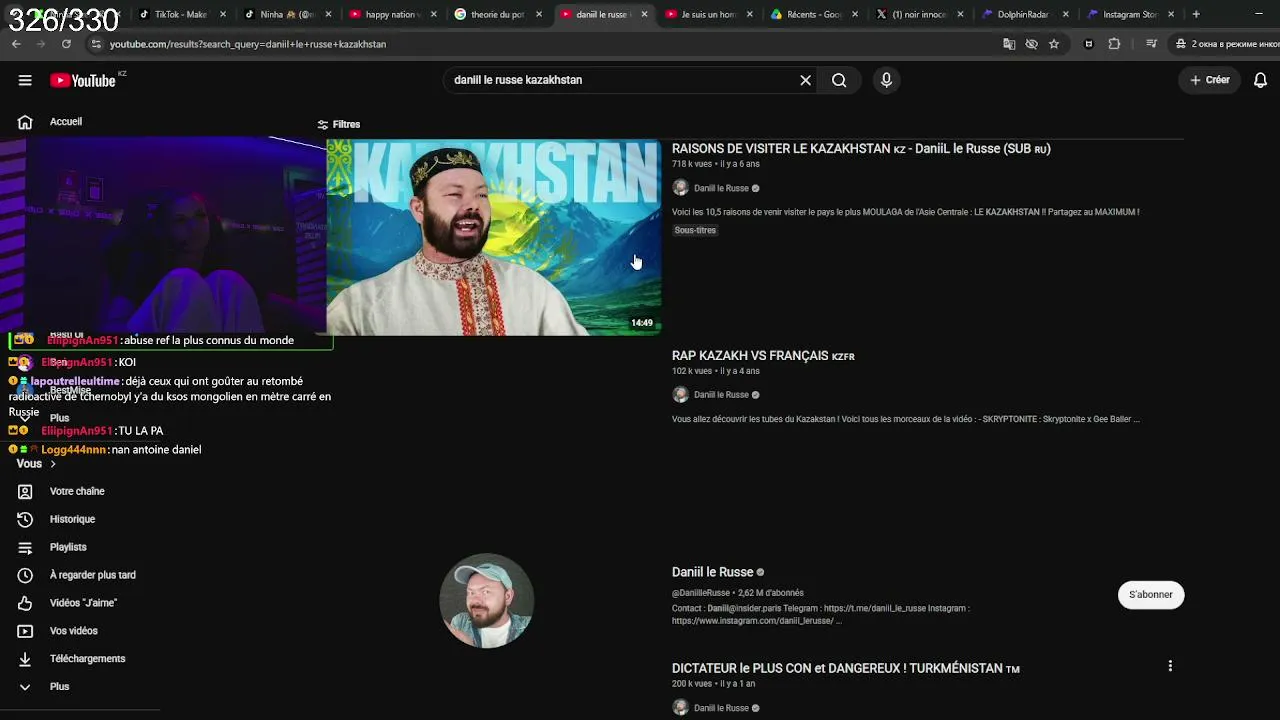Clear the search query with the X
This screenshot has height=720, width=1280.
pos(805,80)
